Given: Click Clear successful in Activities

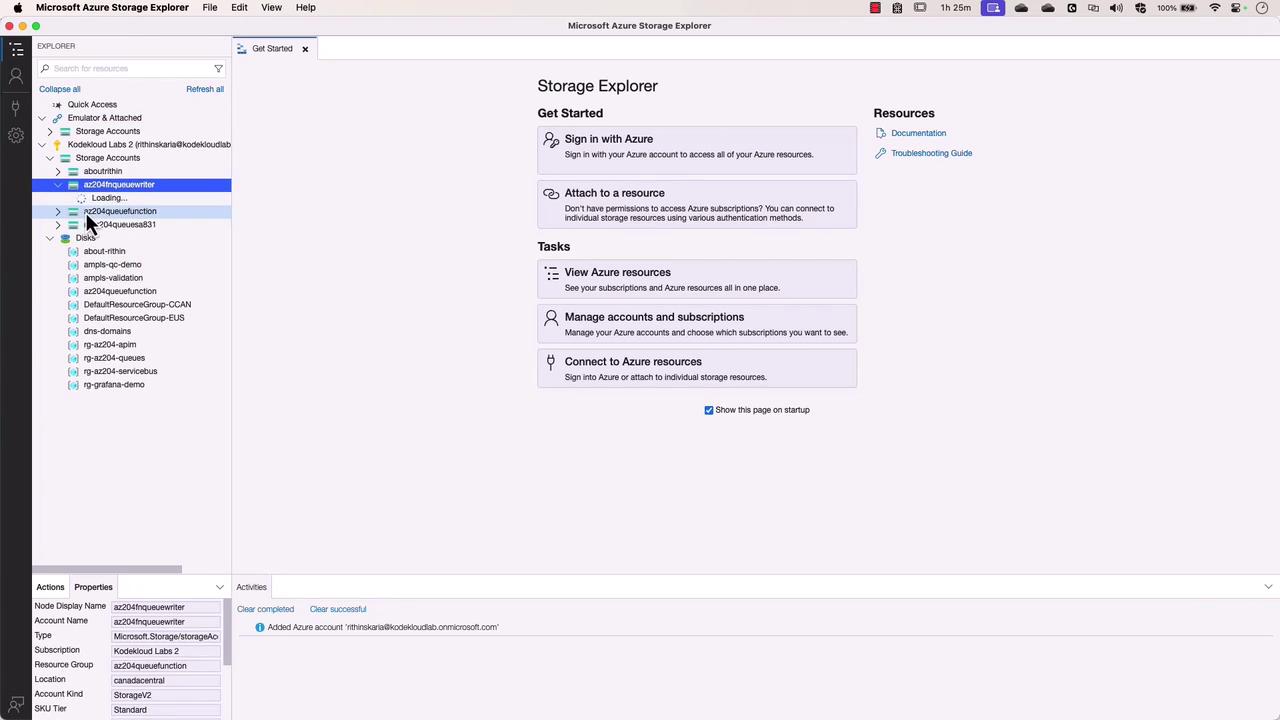Looking at the screenshot, I should click(338, 609).
